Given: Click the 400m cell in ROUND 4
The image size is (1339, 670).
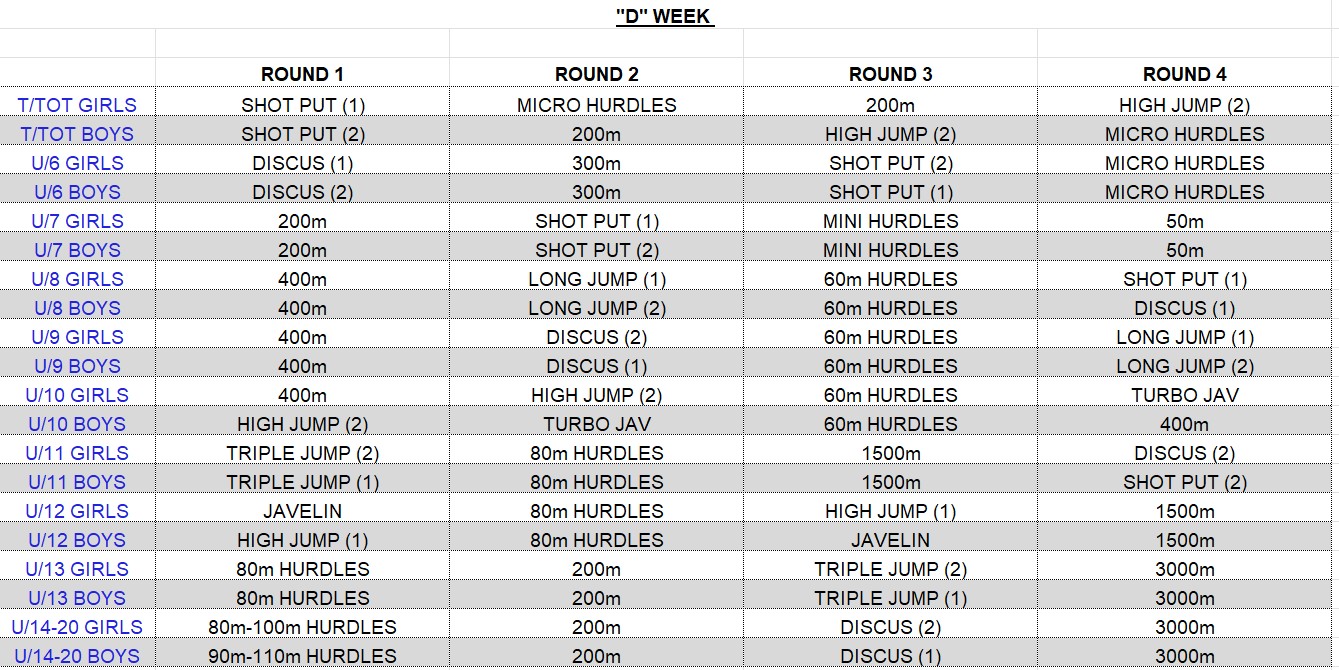Looking at the screenshot, I should pyautogui.click(x=1184, y=423).
